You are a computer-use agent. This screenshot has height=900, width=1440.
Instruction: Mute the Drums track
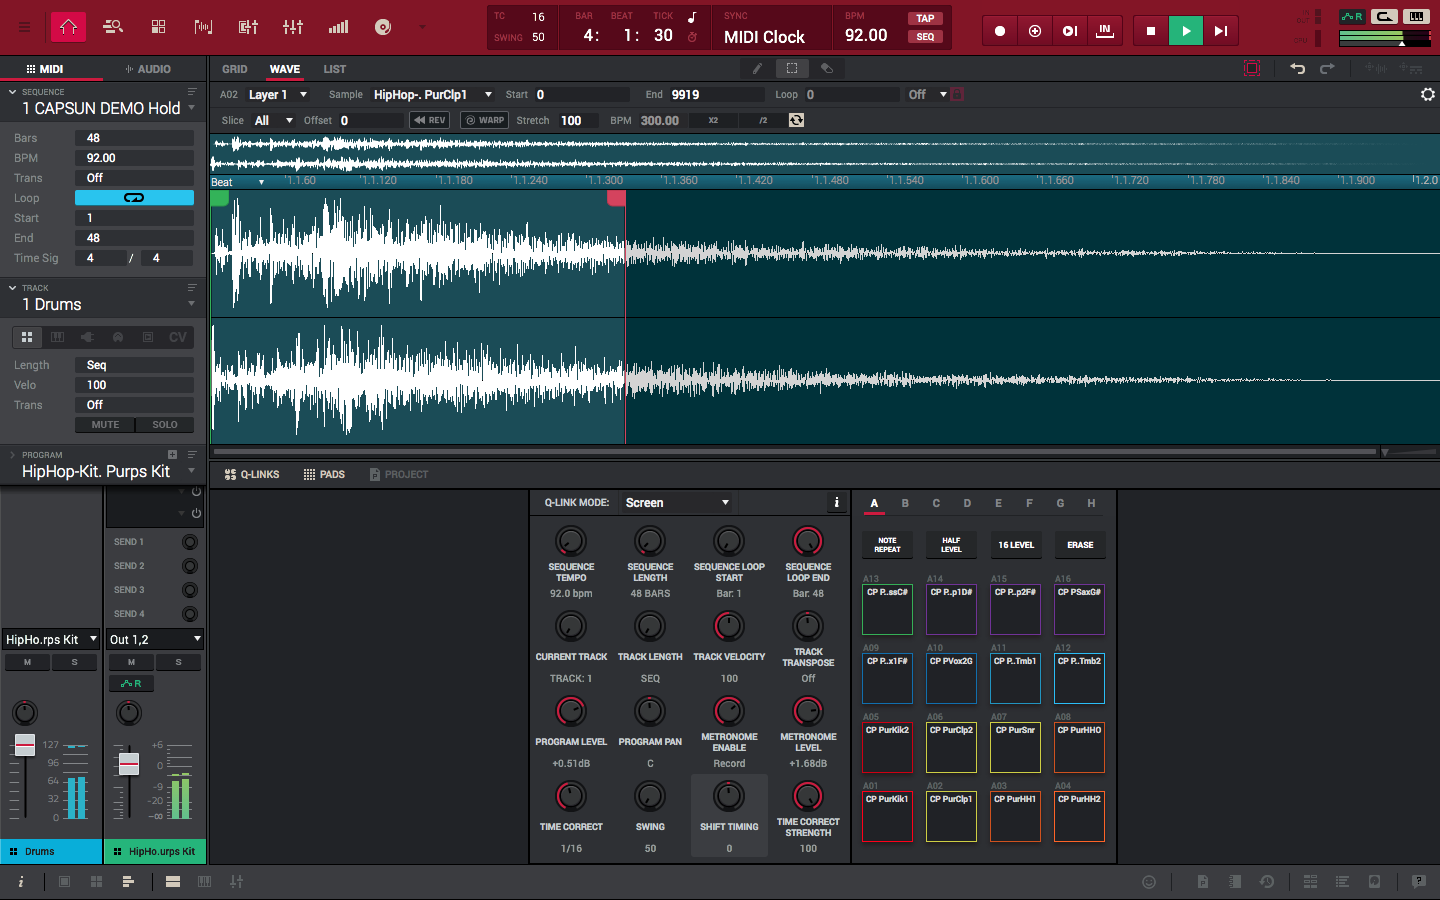pos(104,424)
